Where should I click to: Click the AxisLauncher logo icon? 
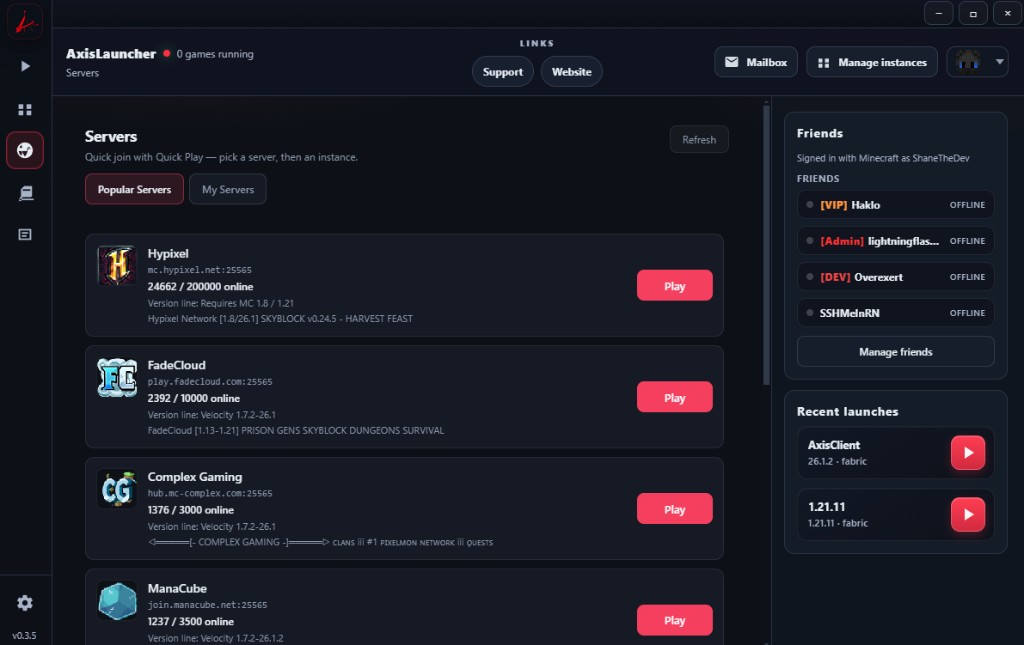25,23
